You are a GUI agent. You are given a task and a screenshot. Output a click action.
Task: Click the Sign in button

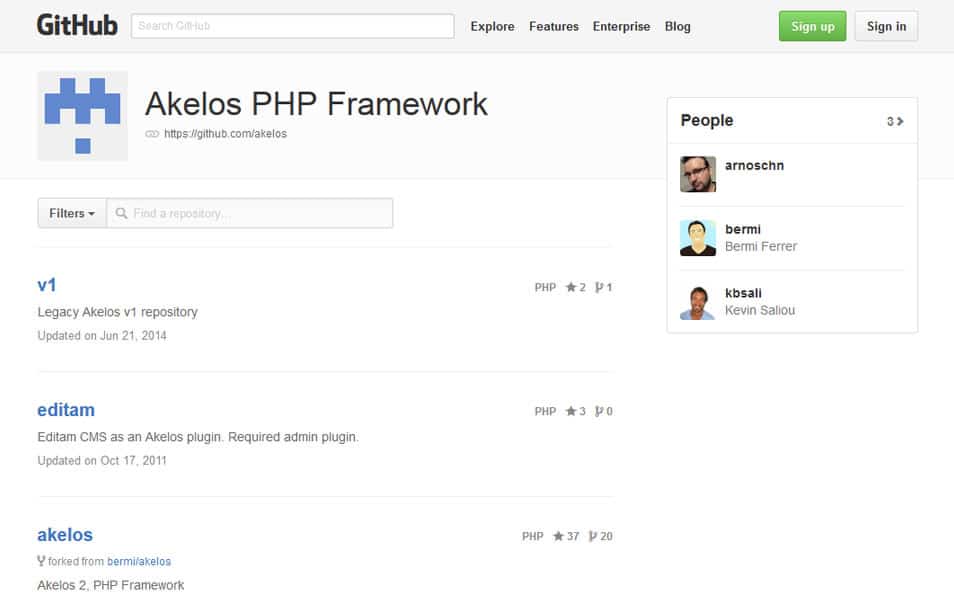pyautogui.click(x=886, y=26)
